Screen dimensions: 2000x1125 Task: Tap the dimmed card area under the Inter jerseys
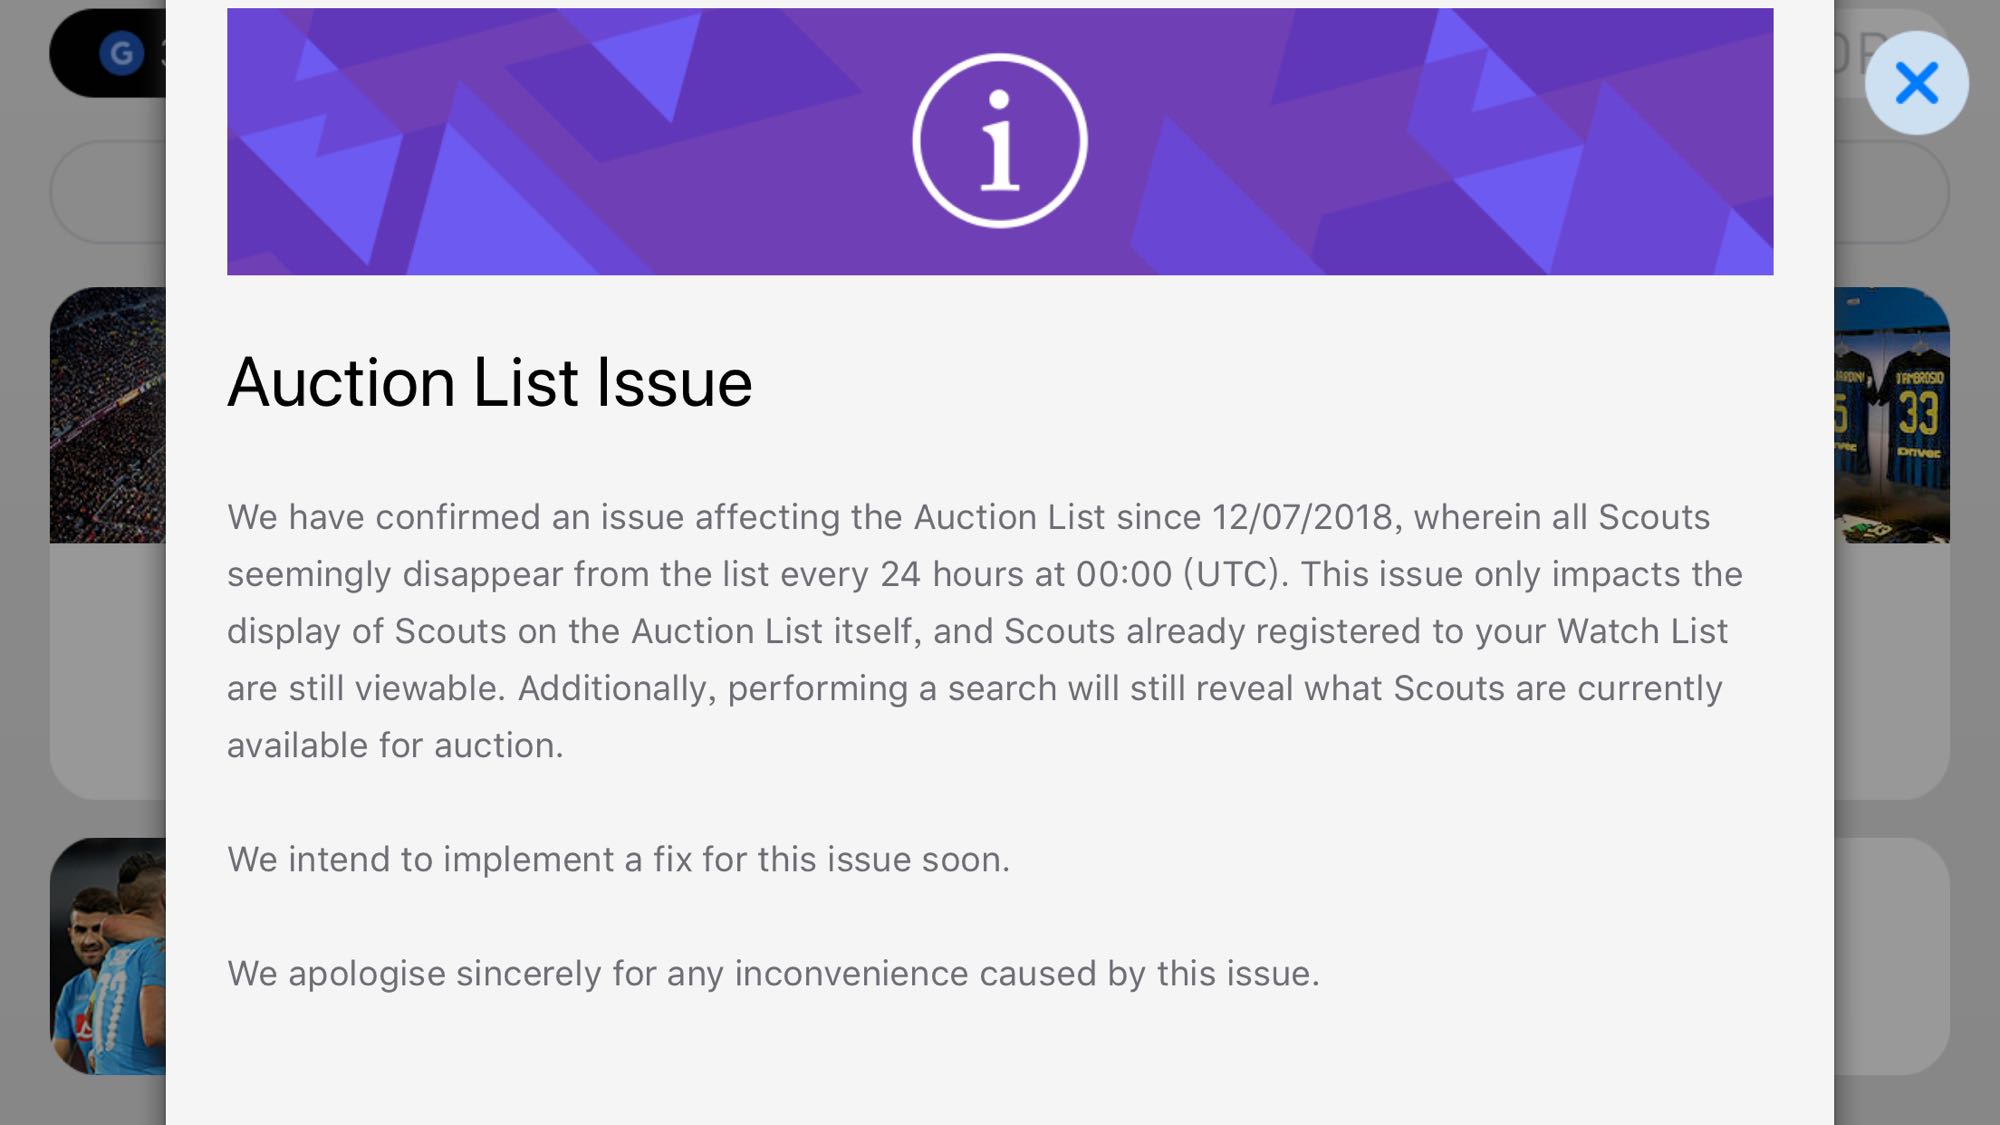(x=1891, y=670)
